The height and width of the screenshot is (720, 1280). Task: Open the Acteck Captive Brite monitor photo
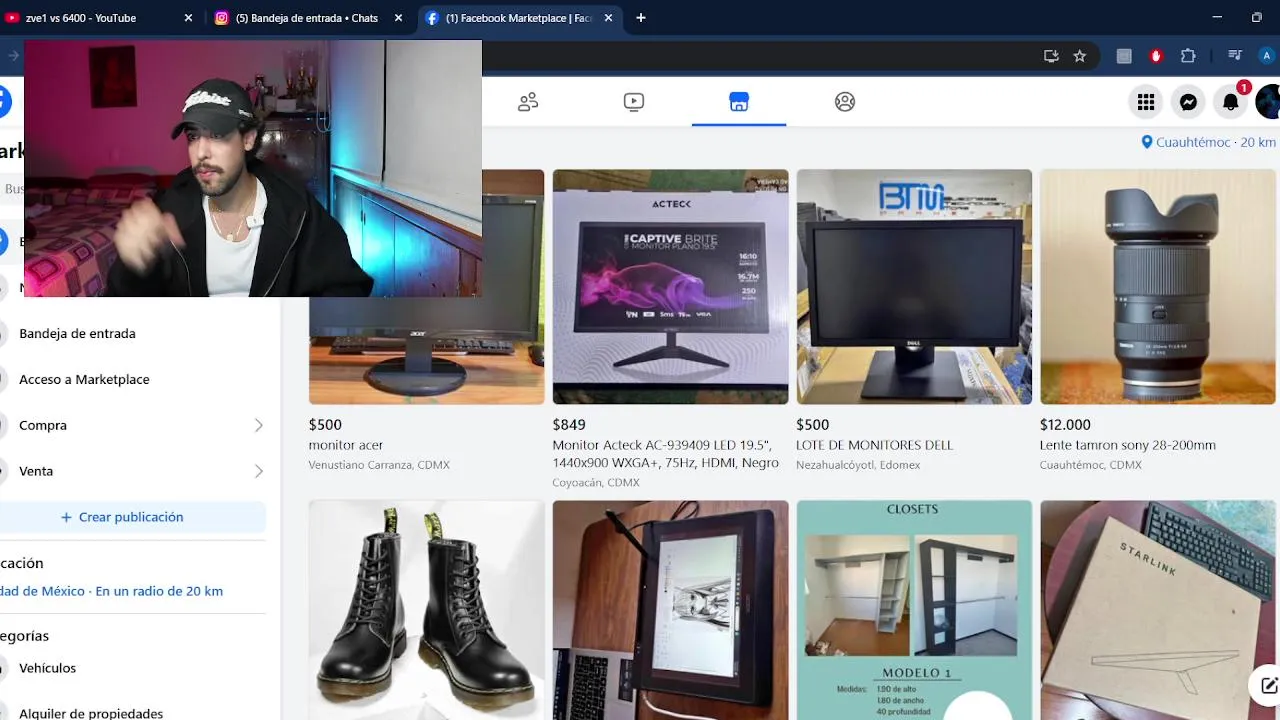click(670, 287)
